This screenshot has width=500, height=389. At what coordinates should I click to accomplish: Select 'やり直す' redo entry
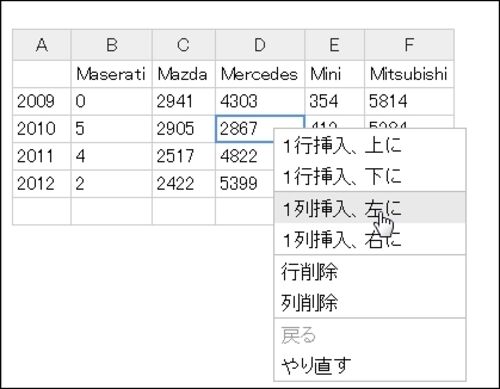coord(370,365)
